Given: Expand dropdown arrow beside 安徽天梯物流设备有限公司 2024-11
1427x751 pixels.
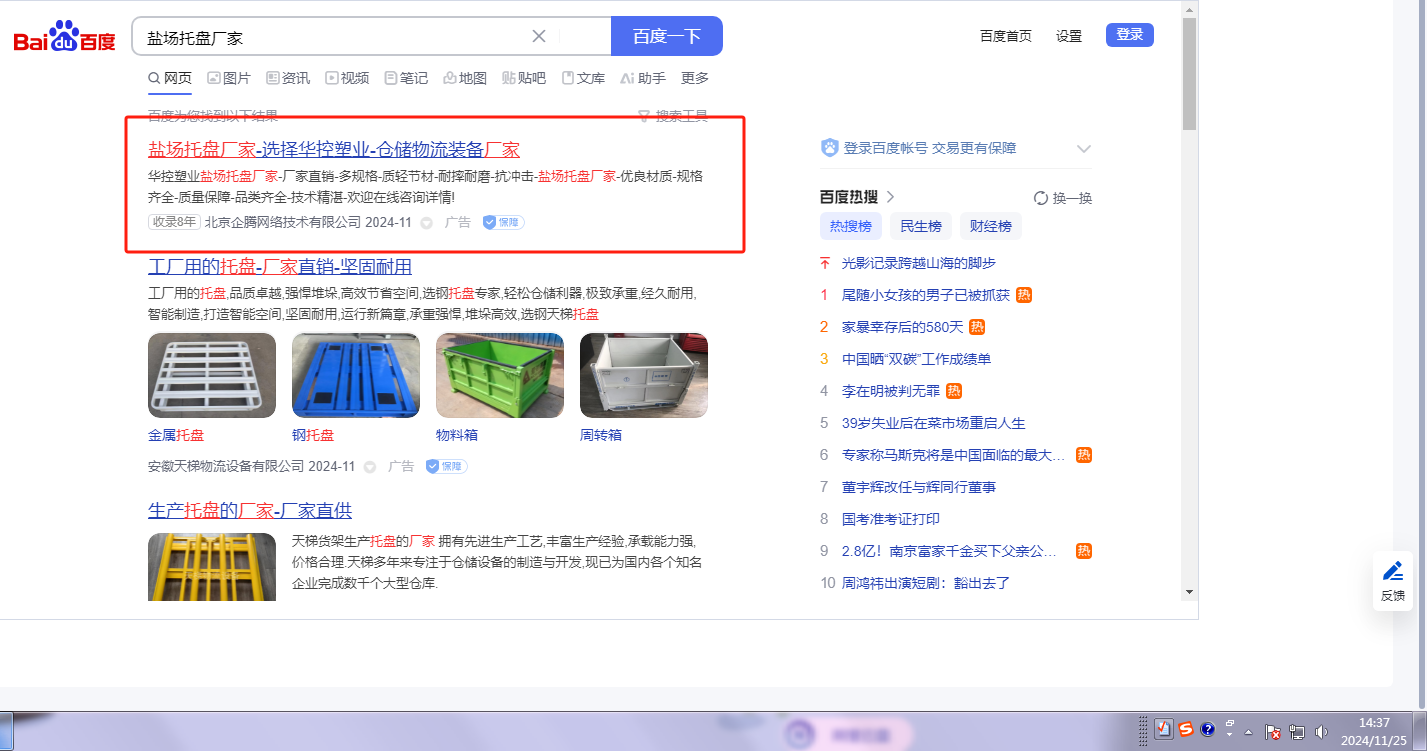Looking at the screenshot, I should point(369,467).
